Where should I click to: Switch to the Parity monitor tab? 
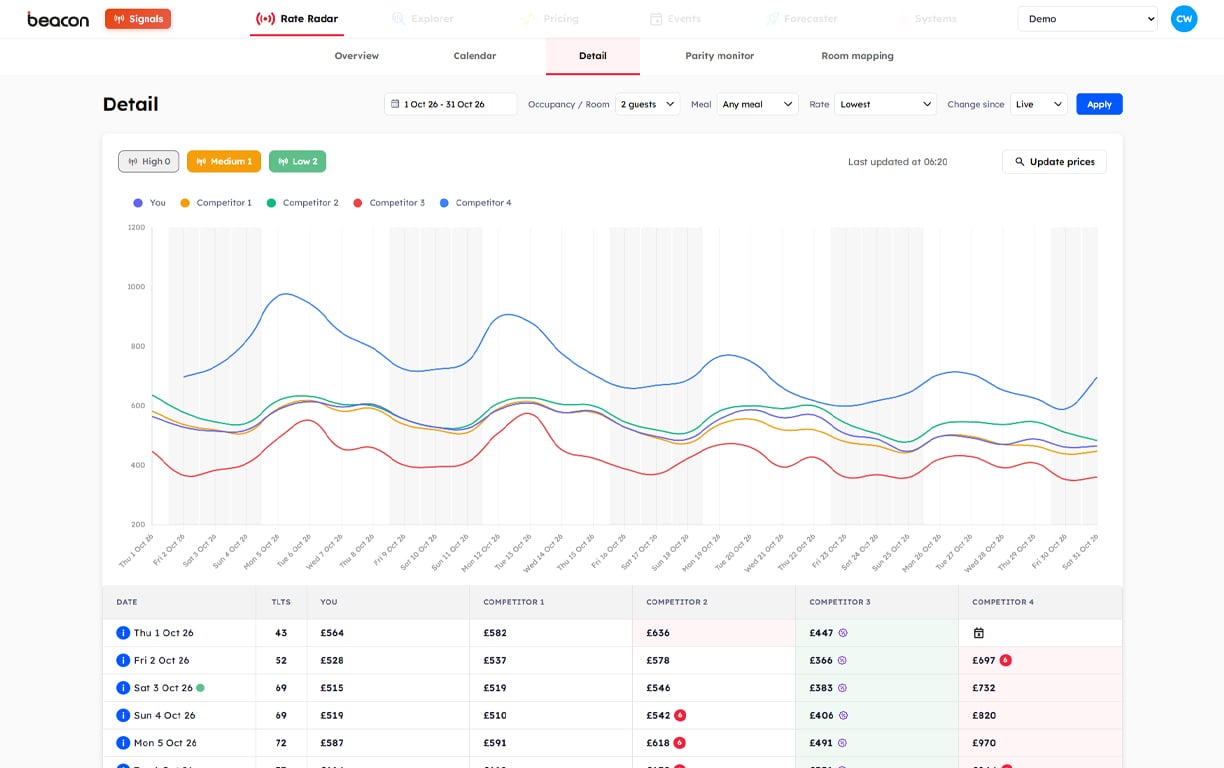(720, 56)
